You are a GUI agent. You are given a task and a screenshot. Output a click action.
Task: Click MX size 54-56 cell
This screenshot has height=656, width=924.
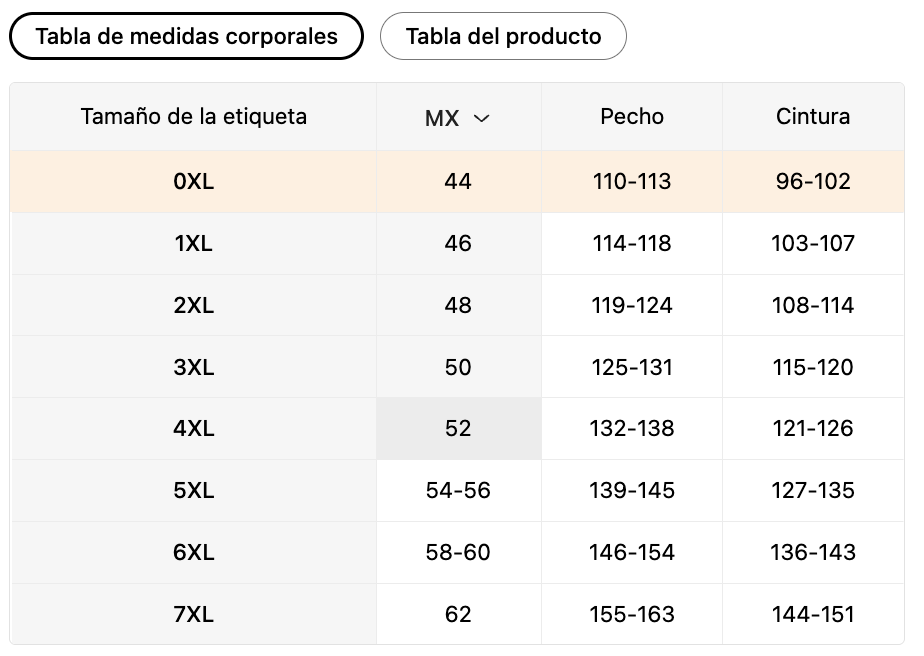[458, 490]
